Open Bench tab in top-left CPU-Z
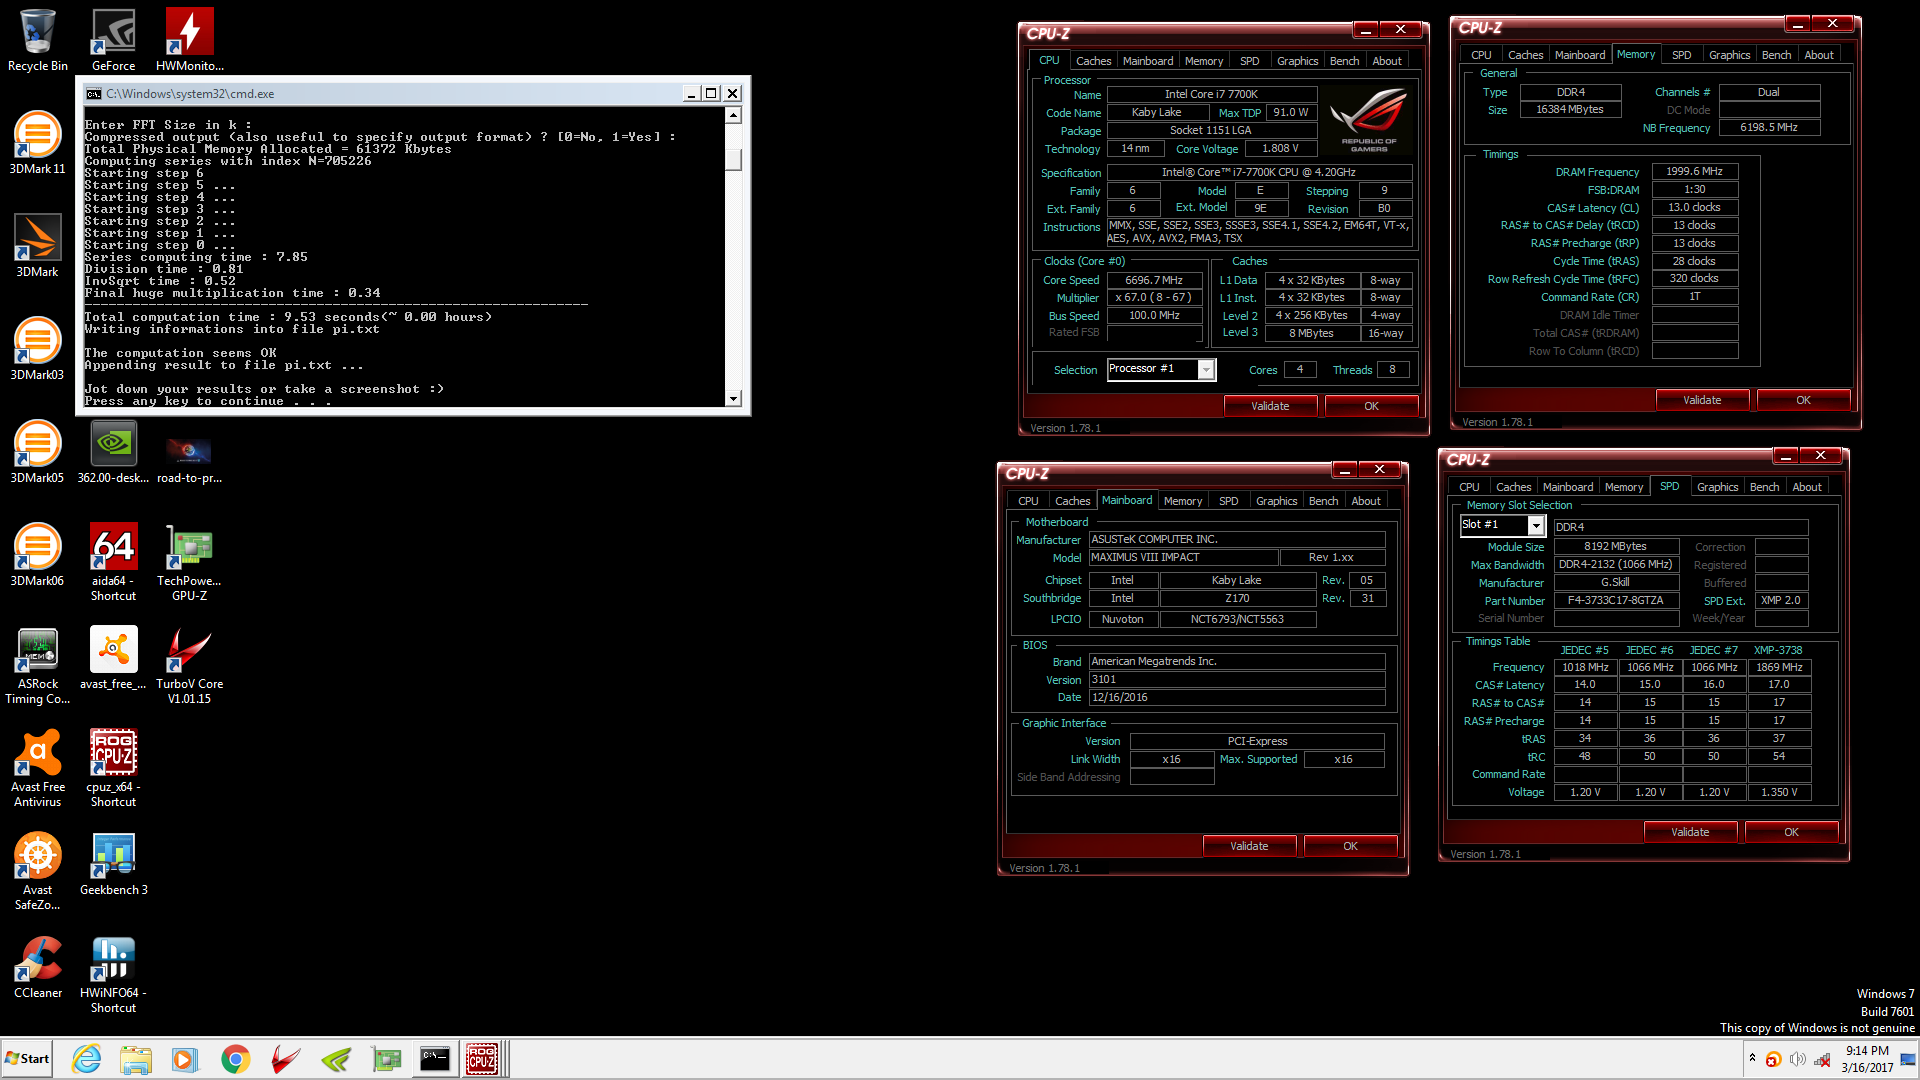 tap(1344, 61)
